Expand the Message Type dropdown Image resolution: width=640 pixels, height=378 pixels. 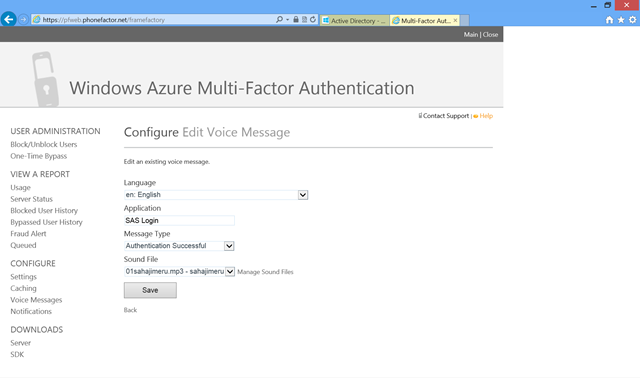click(x=229, y=246)
